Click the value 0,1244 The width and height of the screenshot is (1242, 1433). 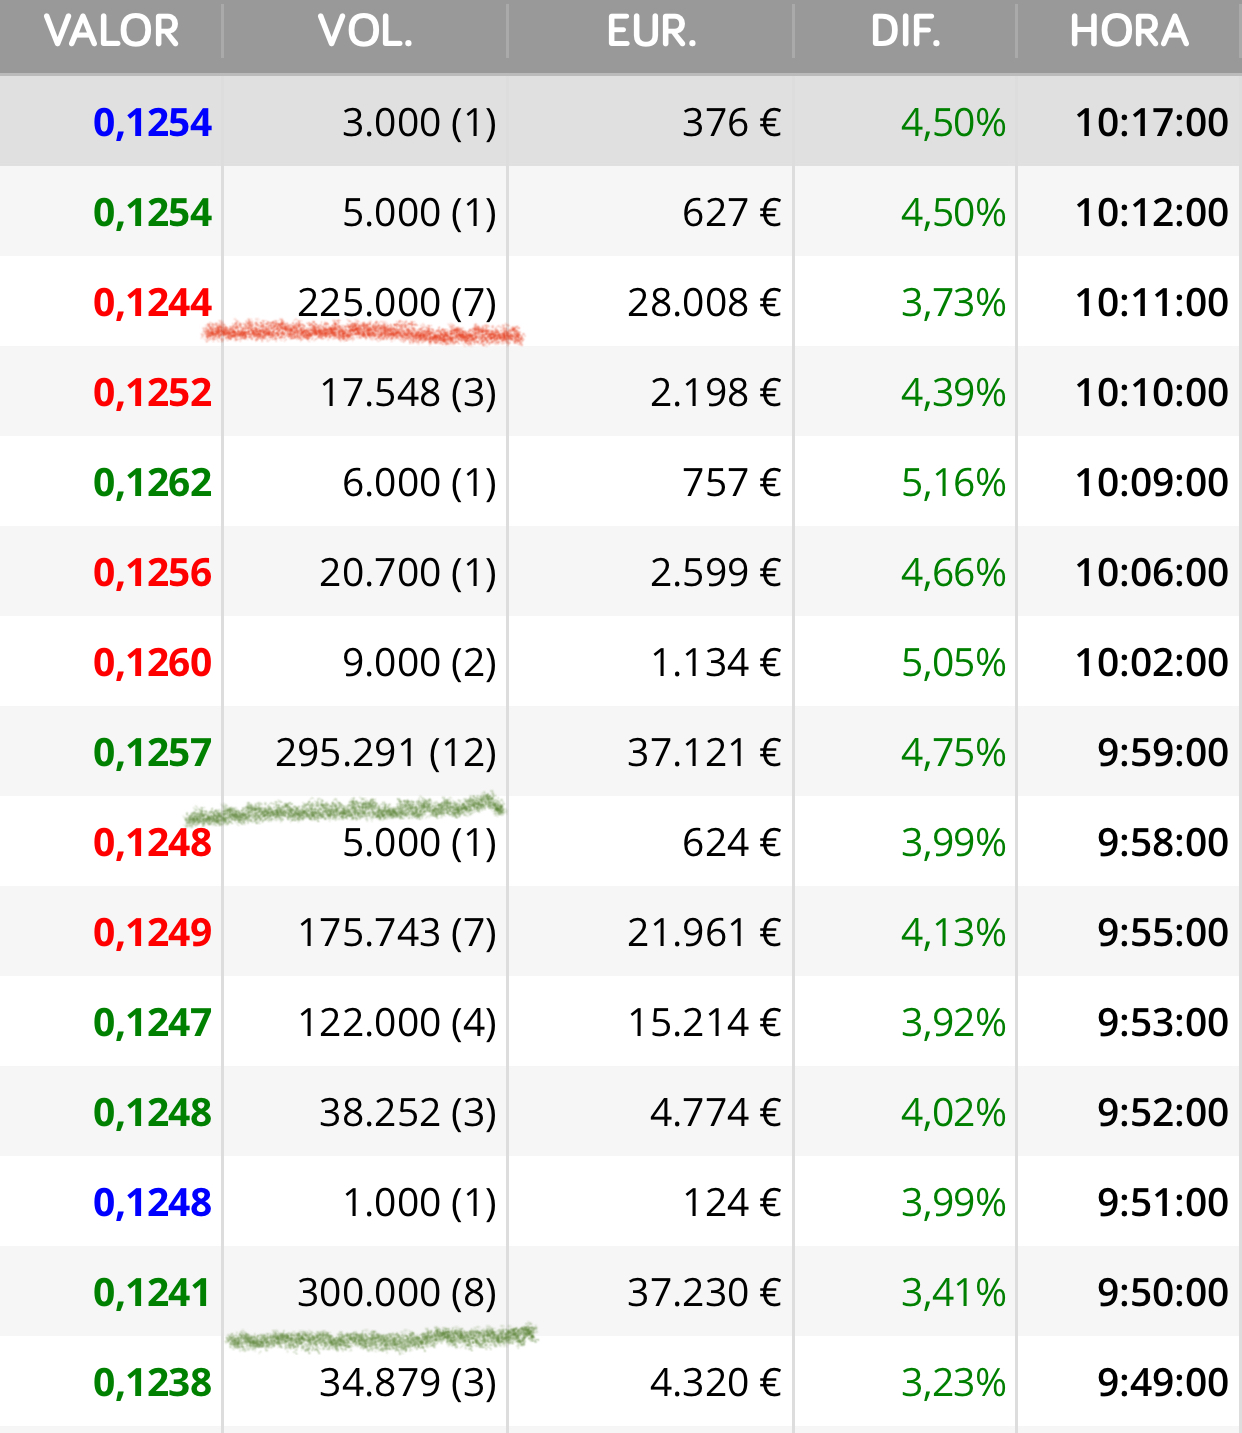152,303
